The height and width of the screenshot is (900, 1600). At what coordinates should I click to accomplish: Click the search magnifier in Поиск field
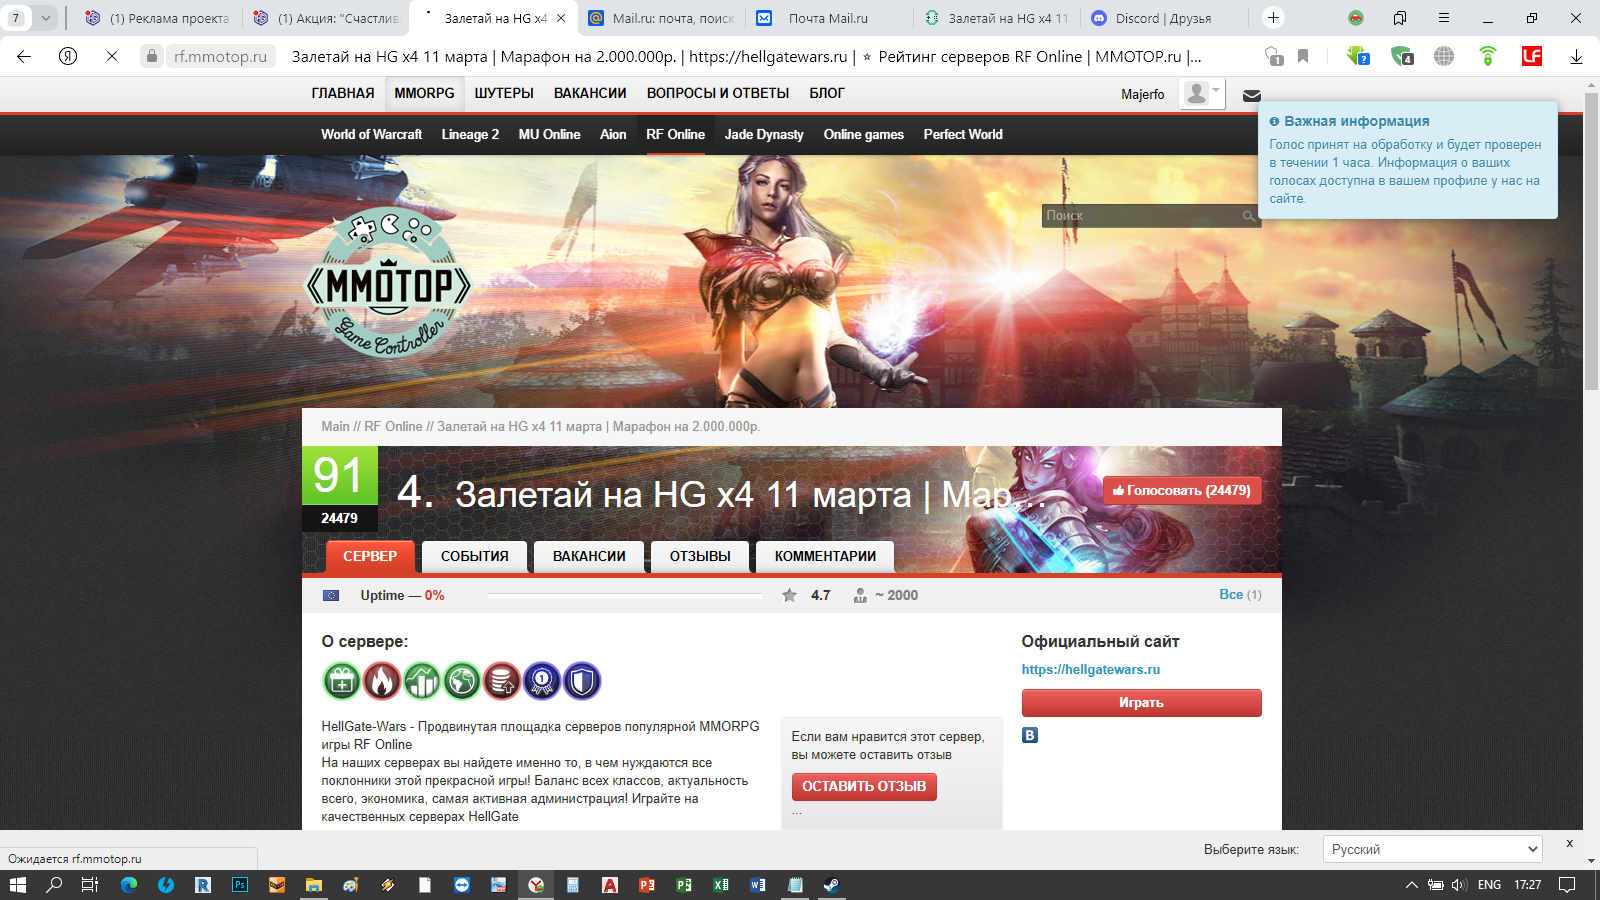coord(1248,216)
